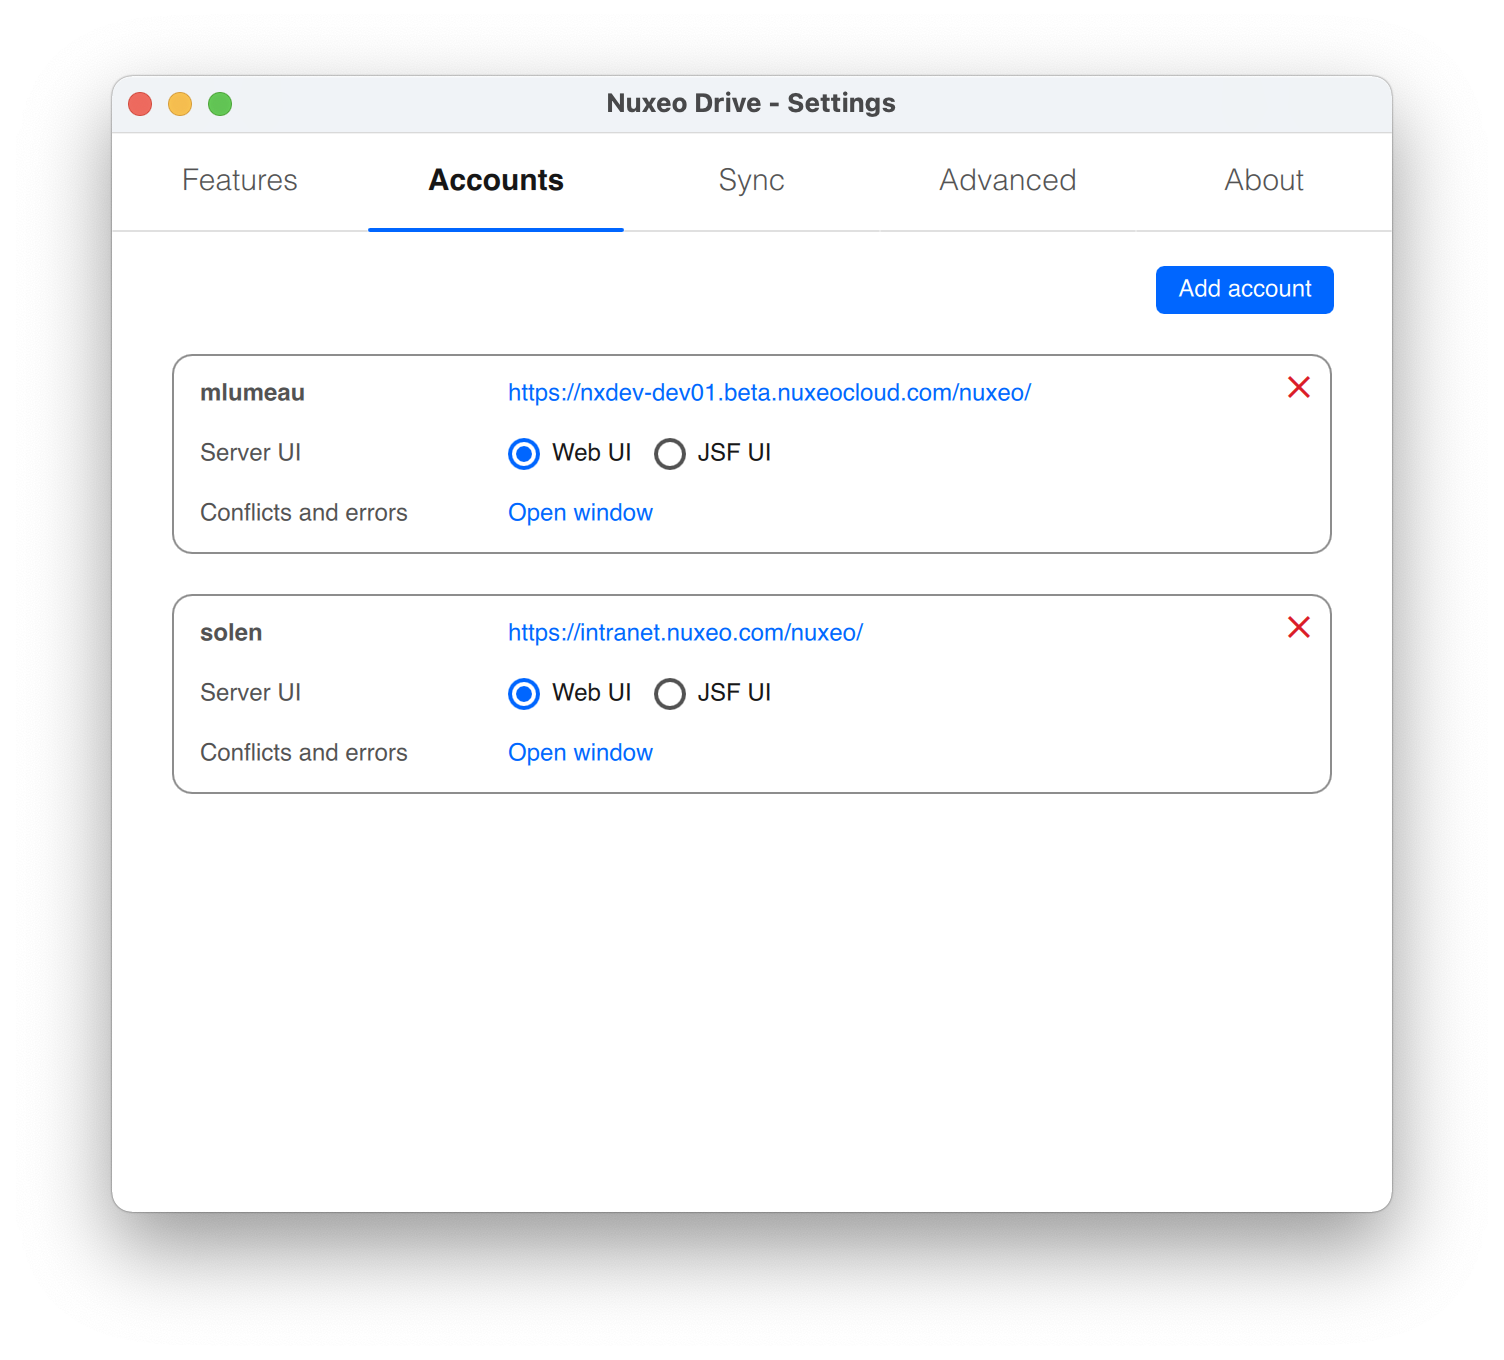1504x1360 pixels.
Task: Switch to the Accounts tab
Action: click(x=496, y=181)
